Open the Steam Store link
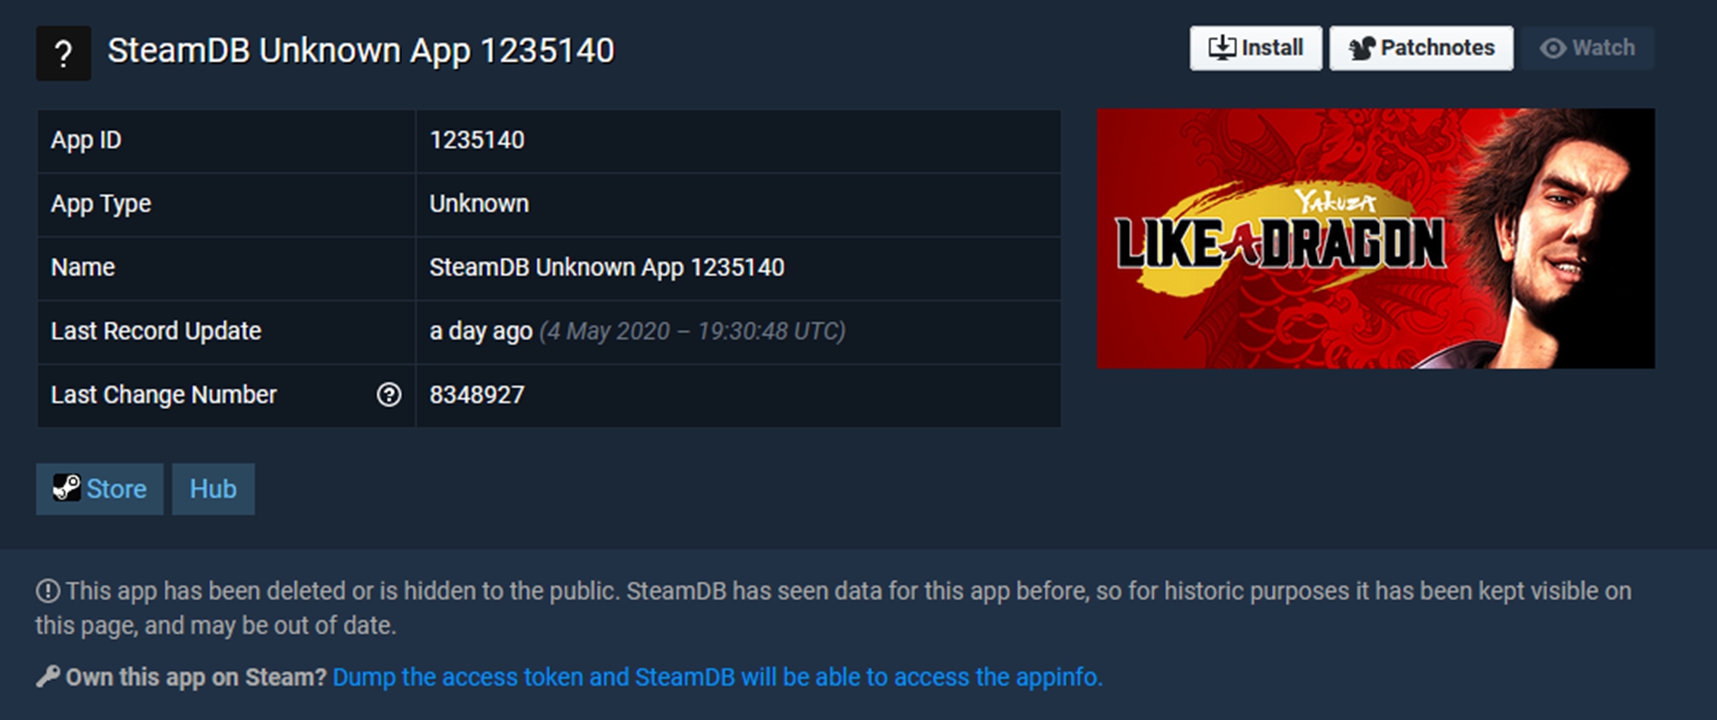 pos(100,489)
